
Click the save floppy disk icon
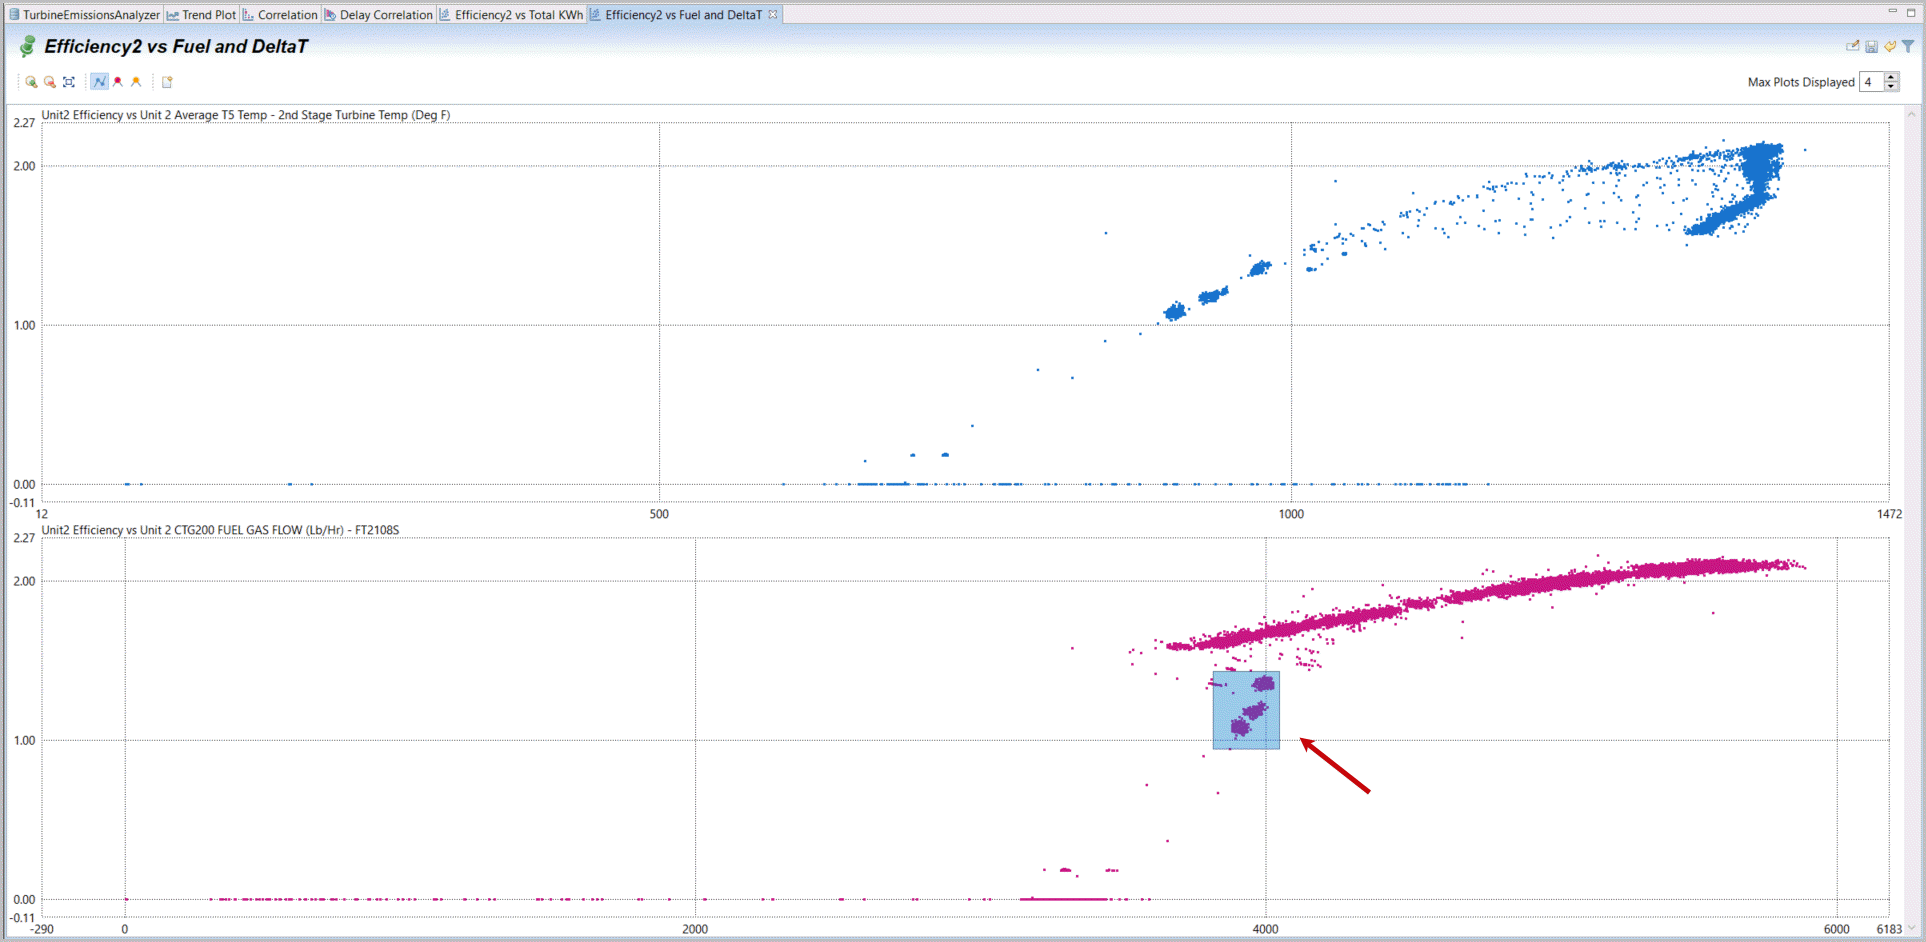pos(1871,46)
